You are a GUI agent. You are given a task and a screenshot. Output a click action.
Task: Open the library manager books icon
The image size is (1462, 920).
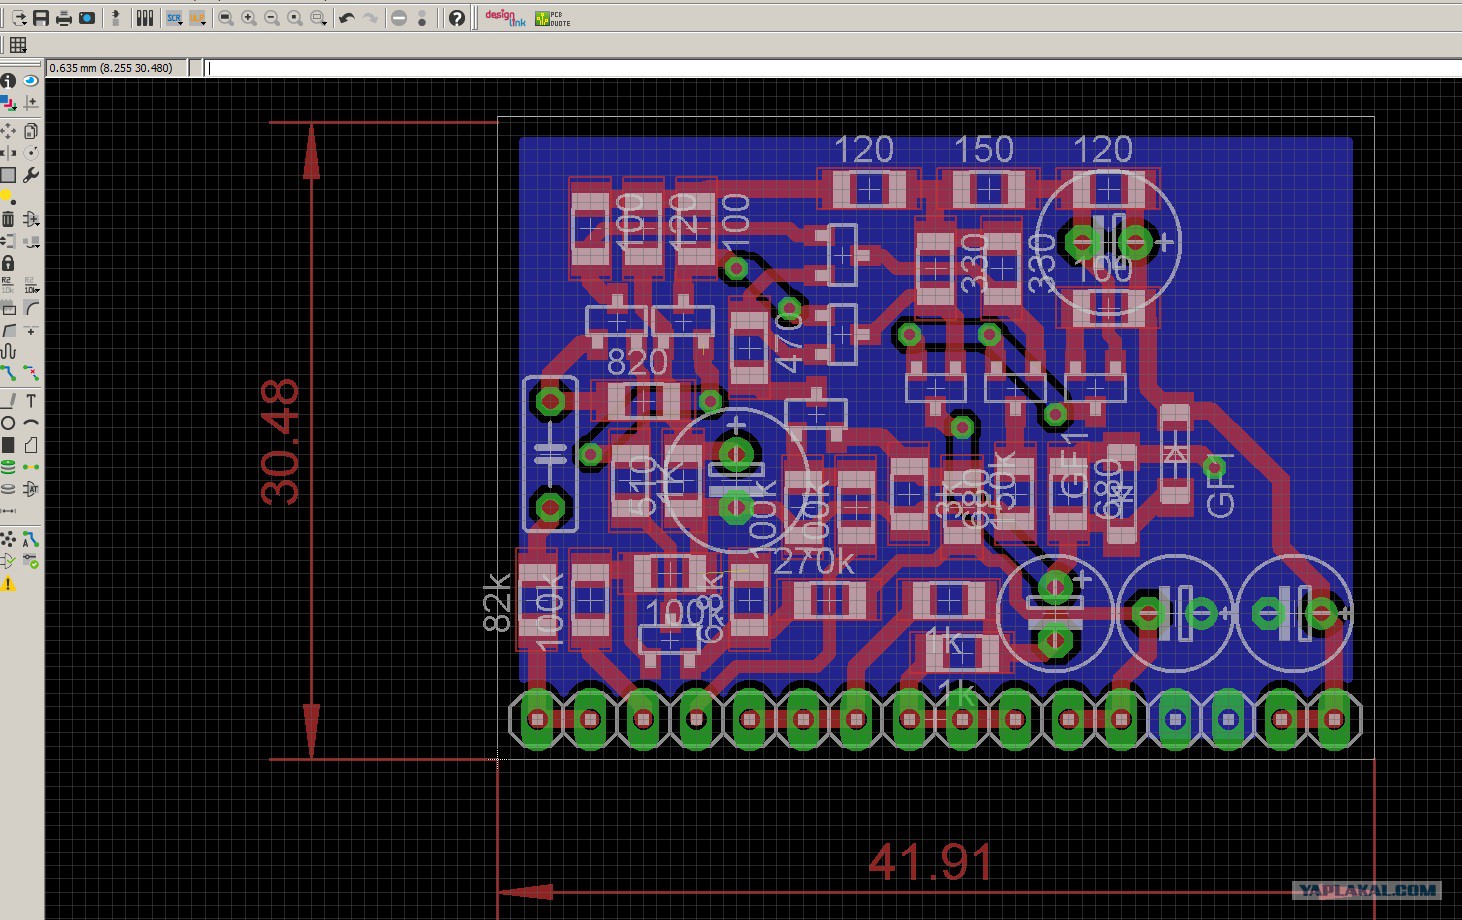145,18
